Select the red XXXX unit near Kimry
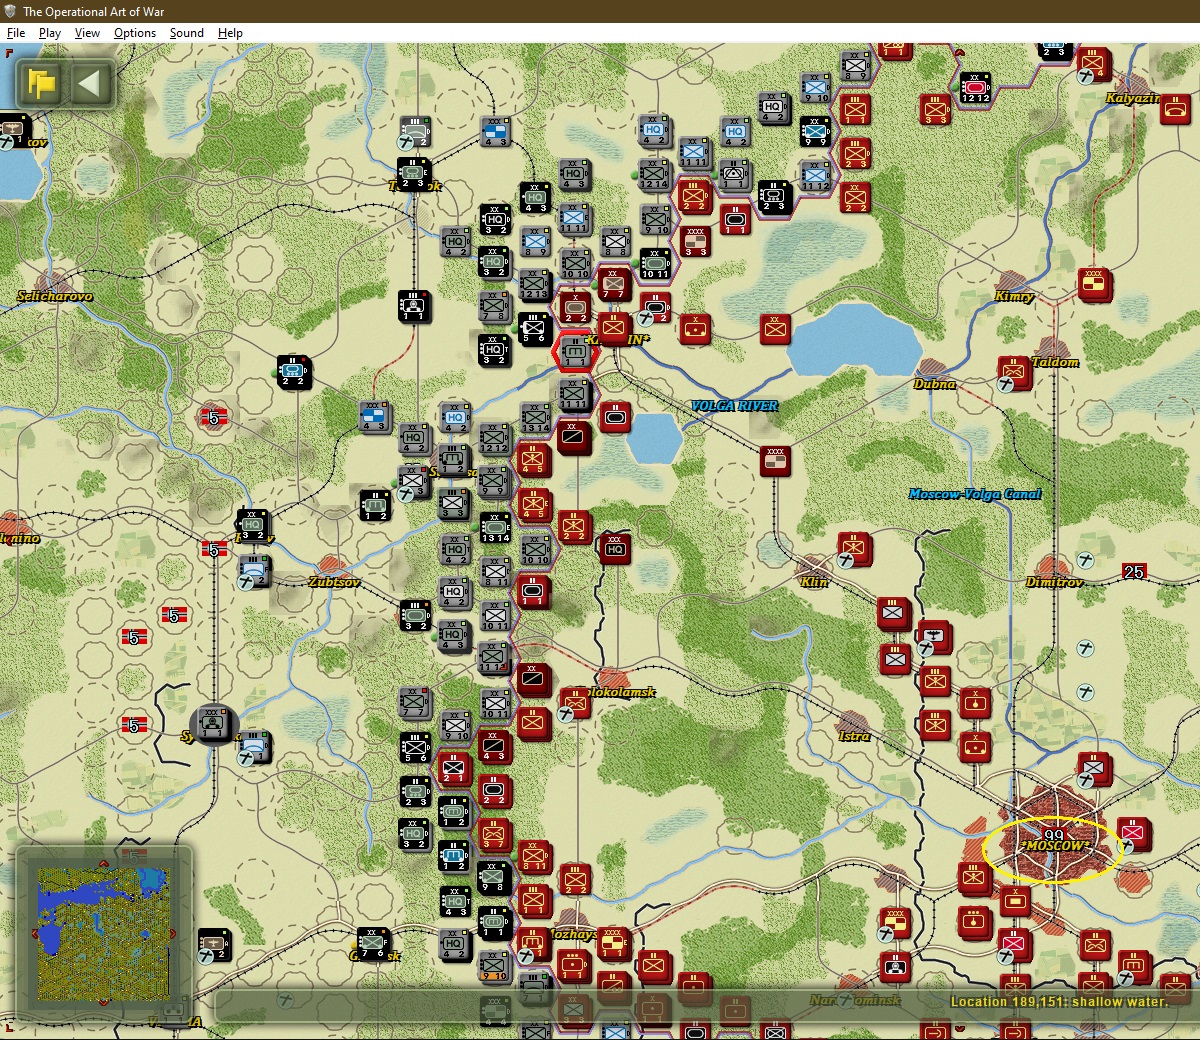The height and width of the screenshot is (1040, 1200). click(x=1094, y=284)
